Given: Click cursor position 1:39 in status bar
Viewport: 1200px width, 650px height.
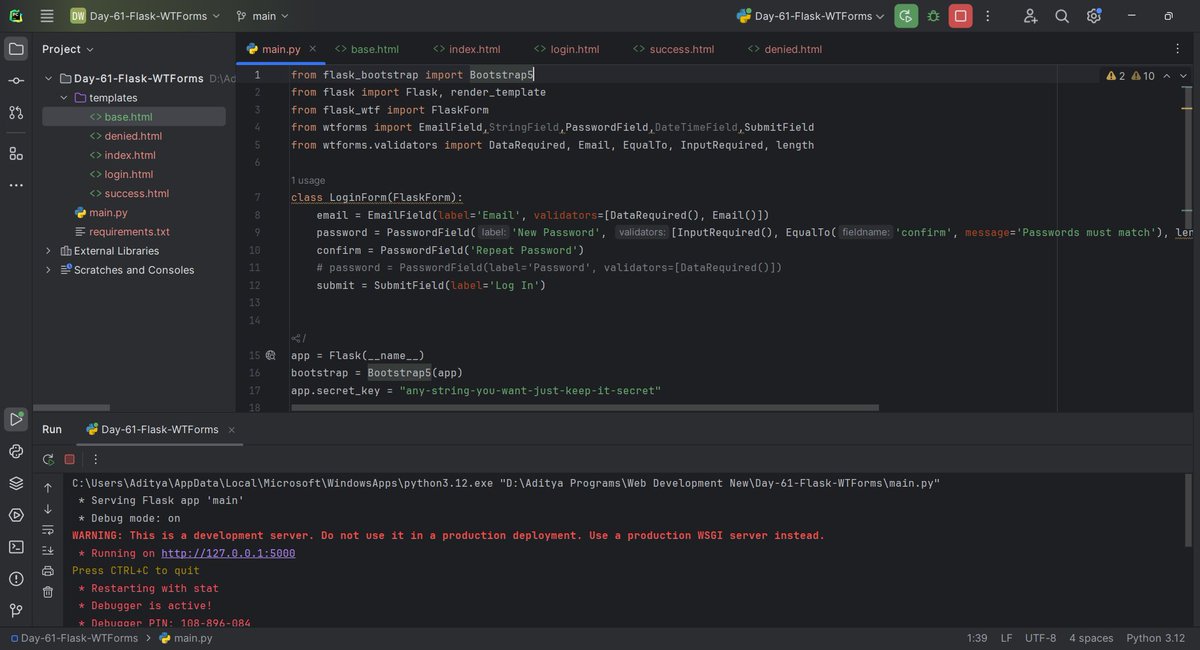Looking at the screenshot, I should [x=977, y=638].
